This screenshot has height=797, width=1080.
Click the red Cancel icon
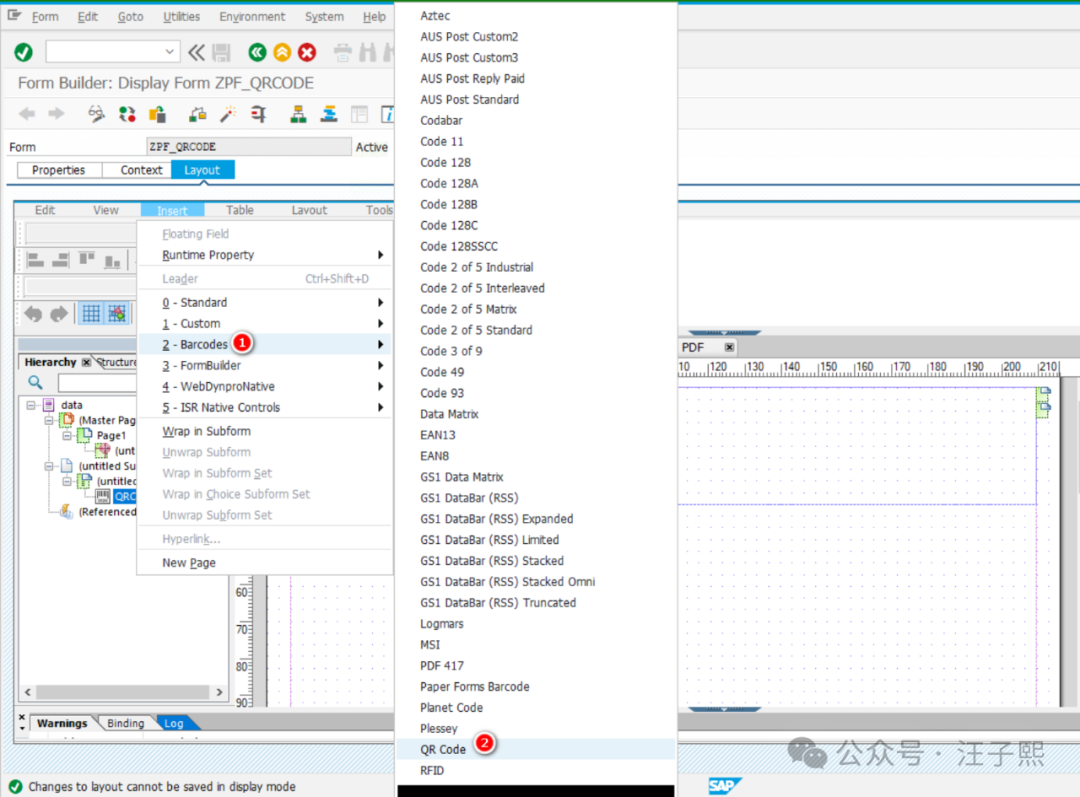click(x=307, y=52)
